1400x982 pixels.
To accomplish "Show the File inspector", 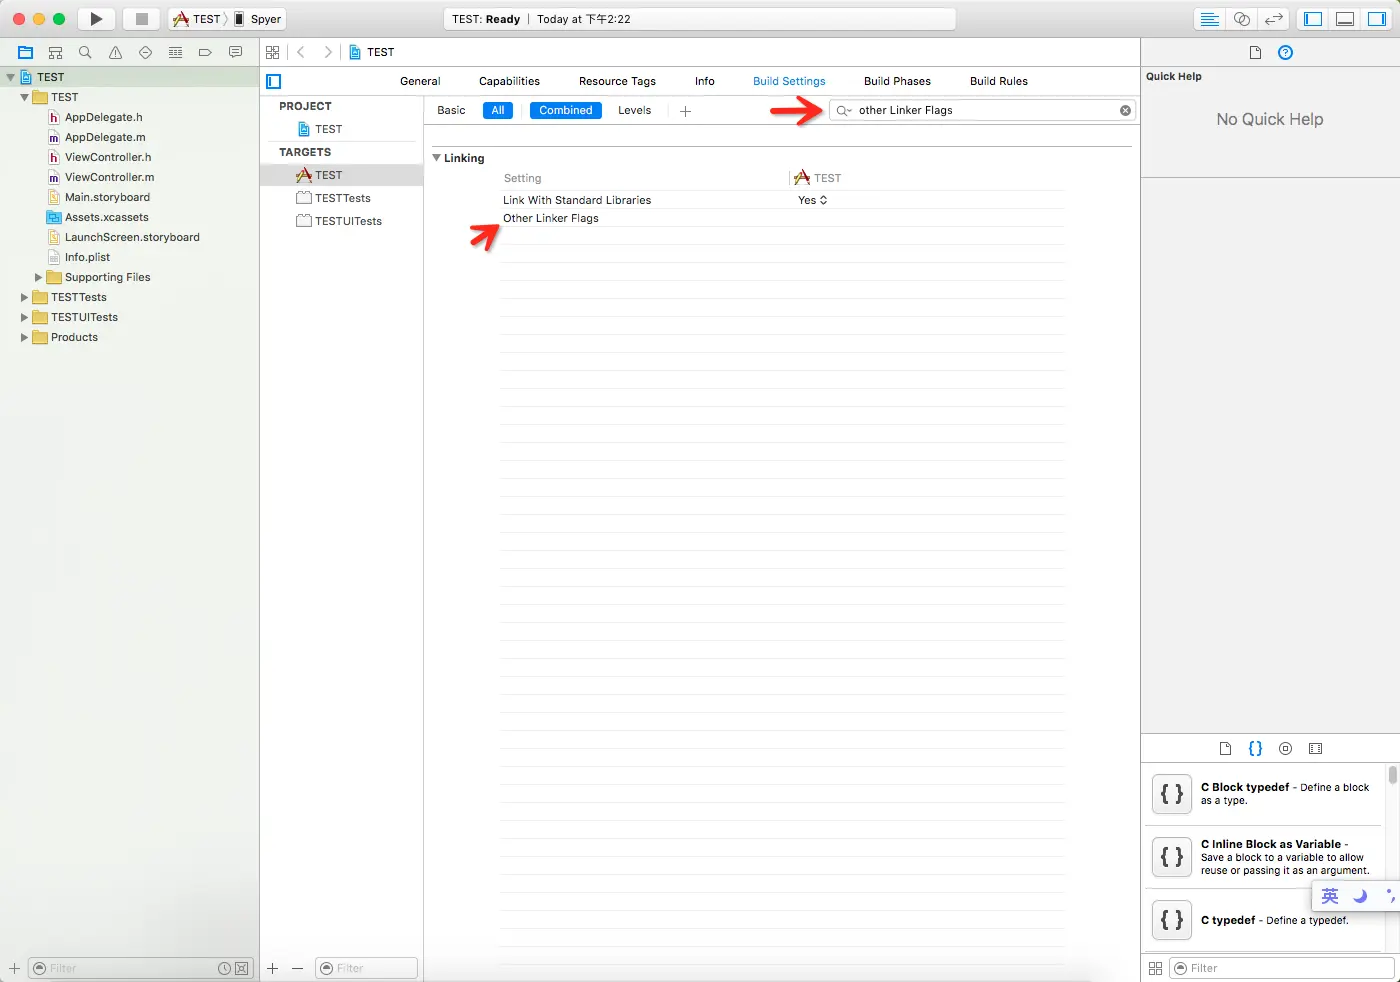I will coord(1255,52).
